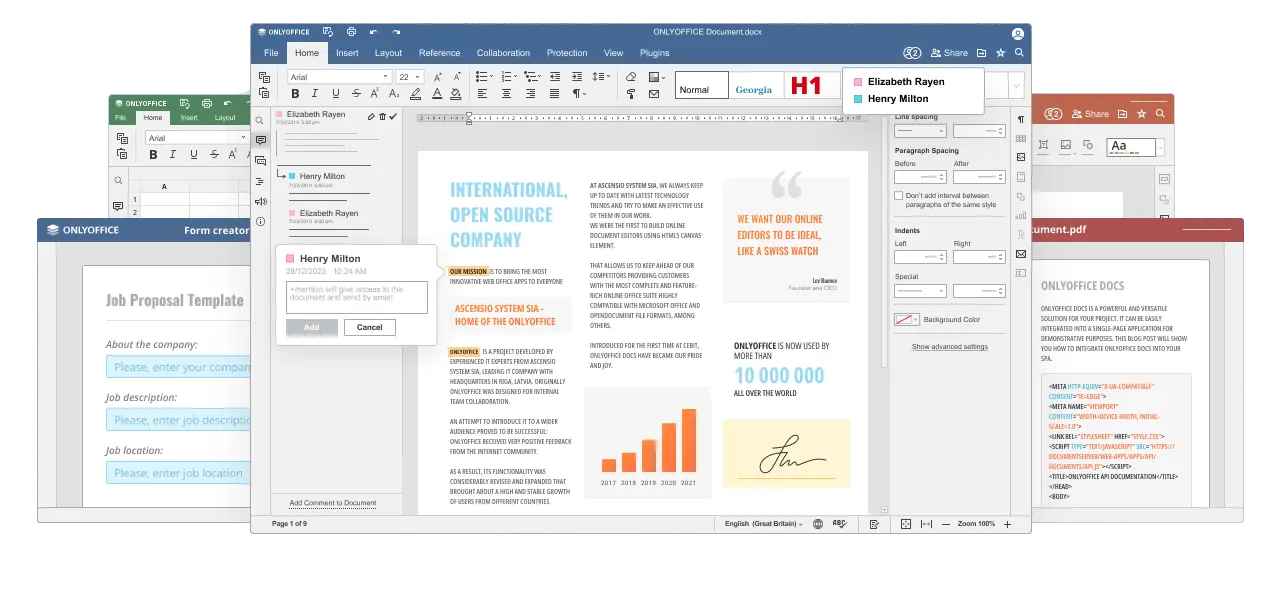Click the Show advanced settings link

[x=949, y=347]
